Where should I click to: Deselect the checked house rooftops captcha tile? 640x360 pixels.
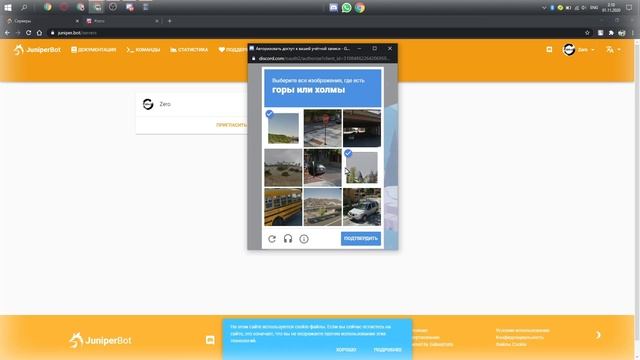tap(362, 167)
